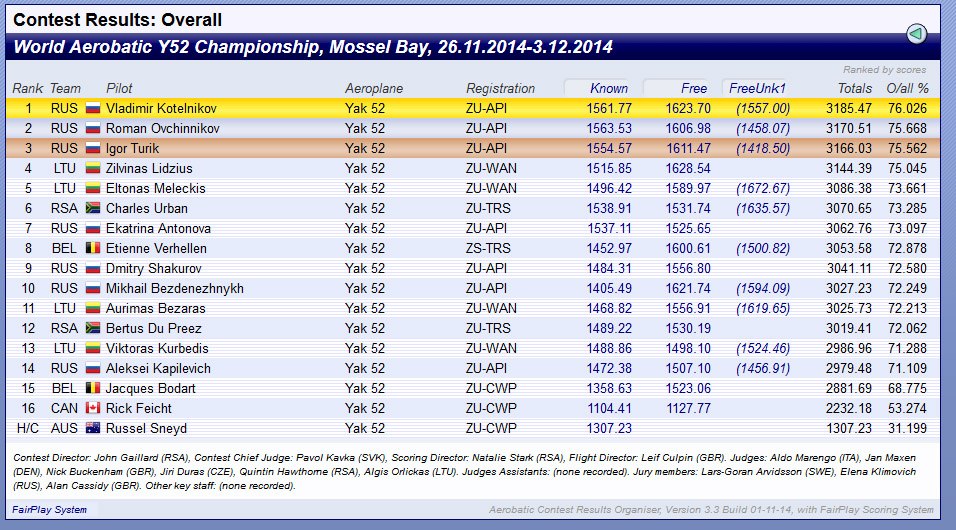956x530 pixels.
Task: Select pilot name Igor Turik
Action: pos(132,149)
